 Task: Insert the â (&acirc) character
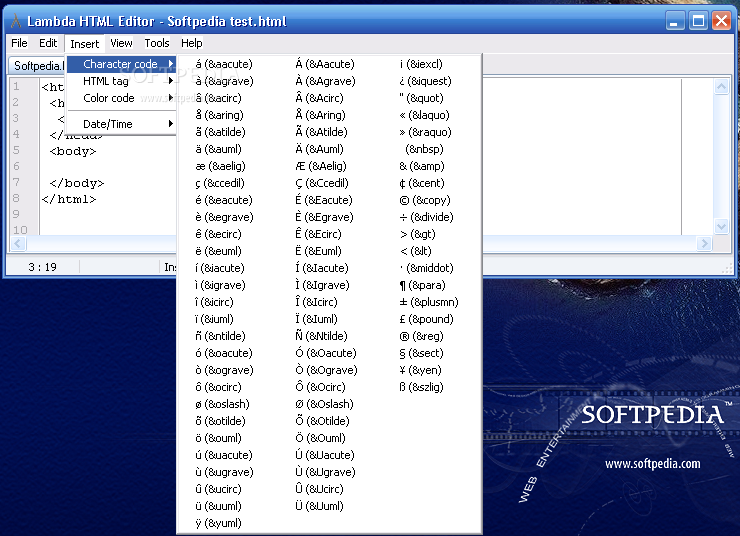click(x=218, y=98)
